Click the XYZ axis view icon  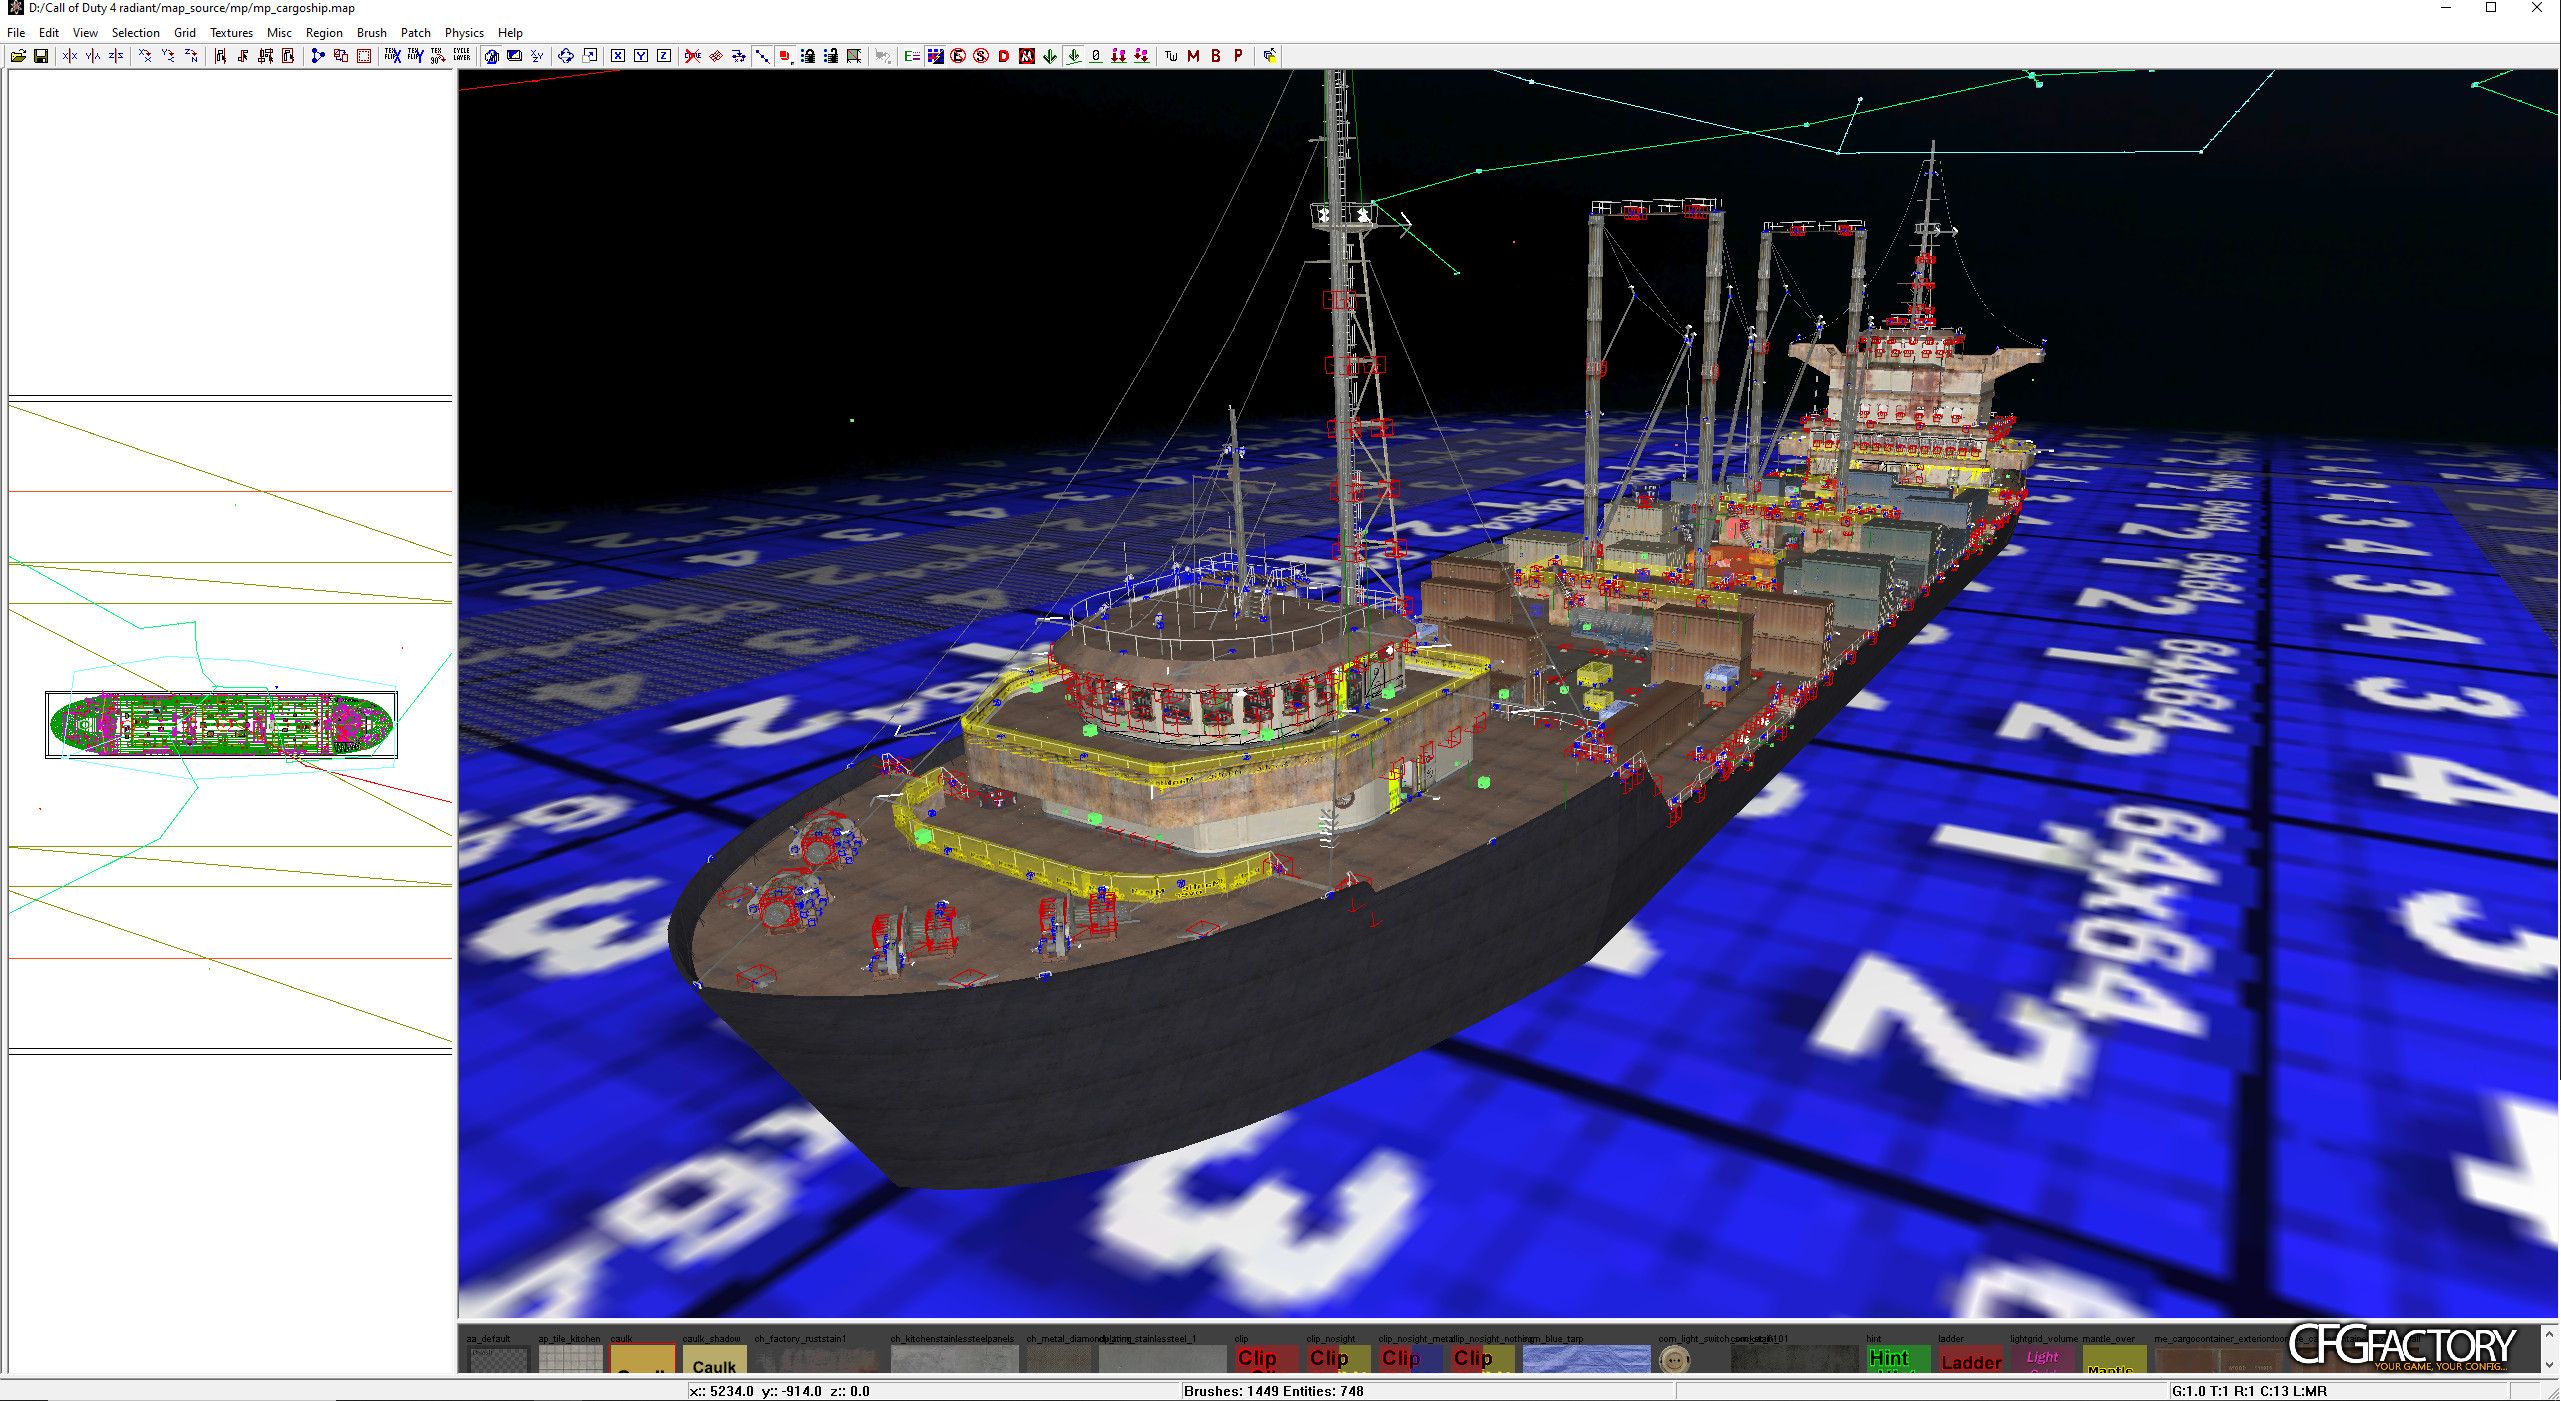click(537, 56)
